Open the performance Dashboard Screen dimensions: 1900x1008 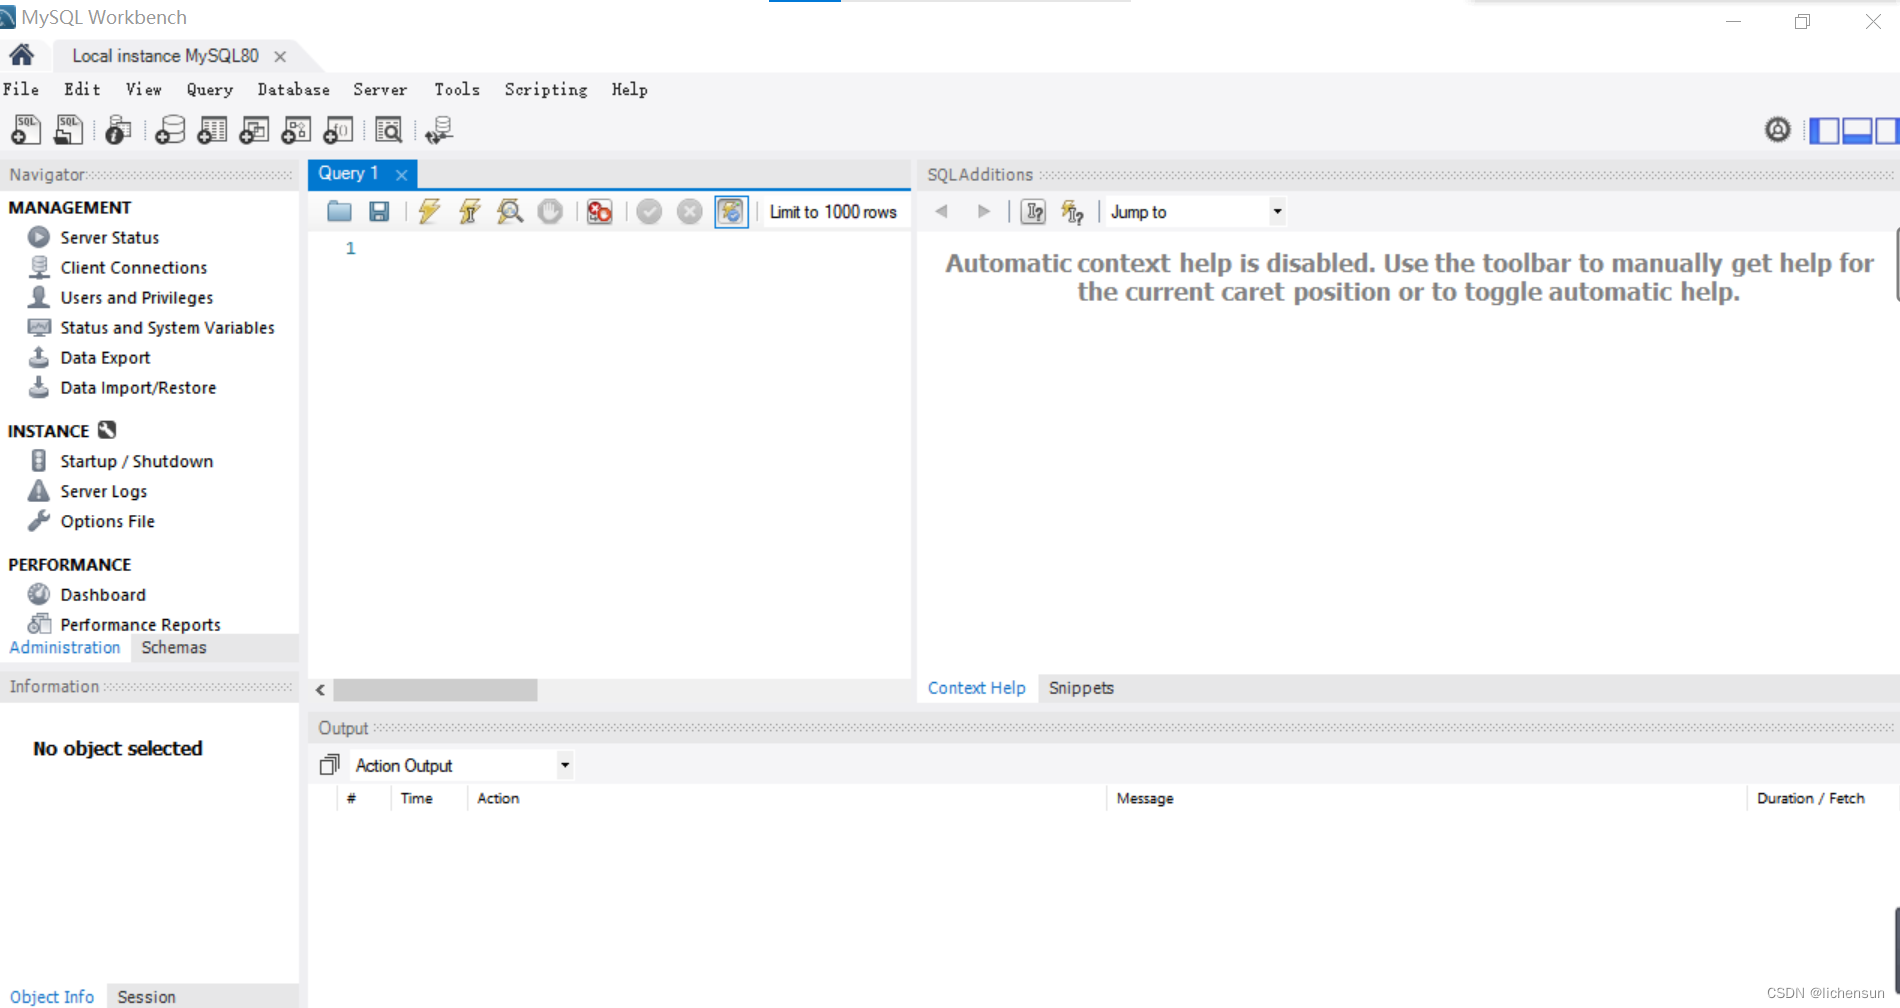pyautogui.click(x=103, y=594)
